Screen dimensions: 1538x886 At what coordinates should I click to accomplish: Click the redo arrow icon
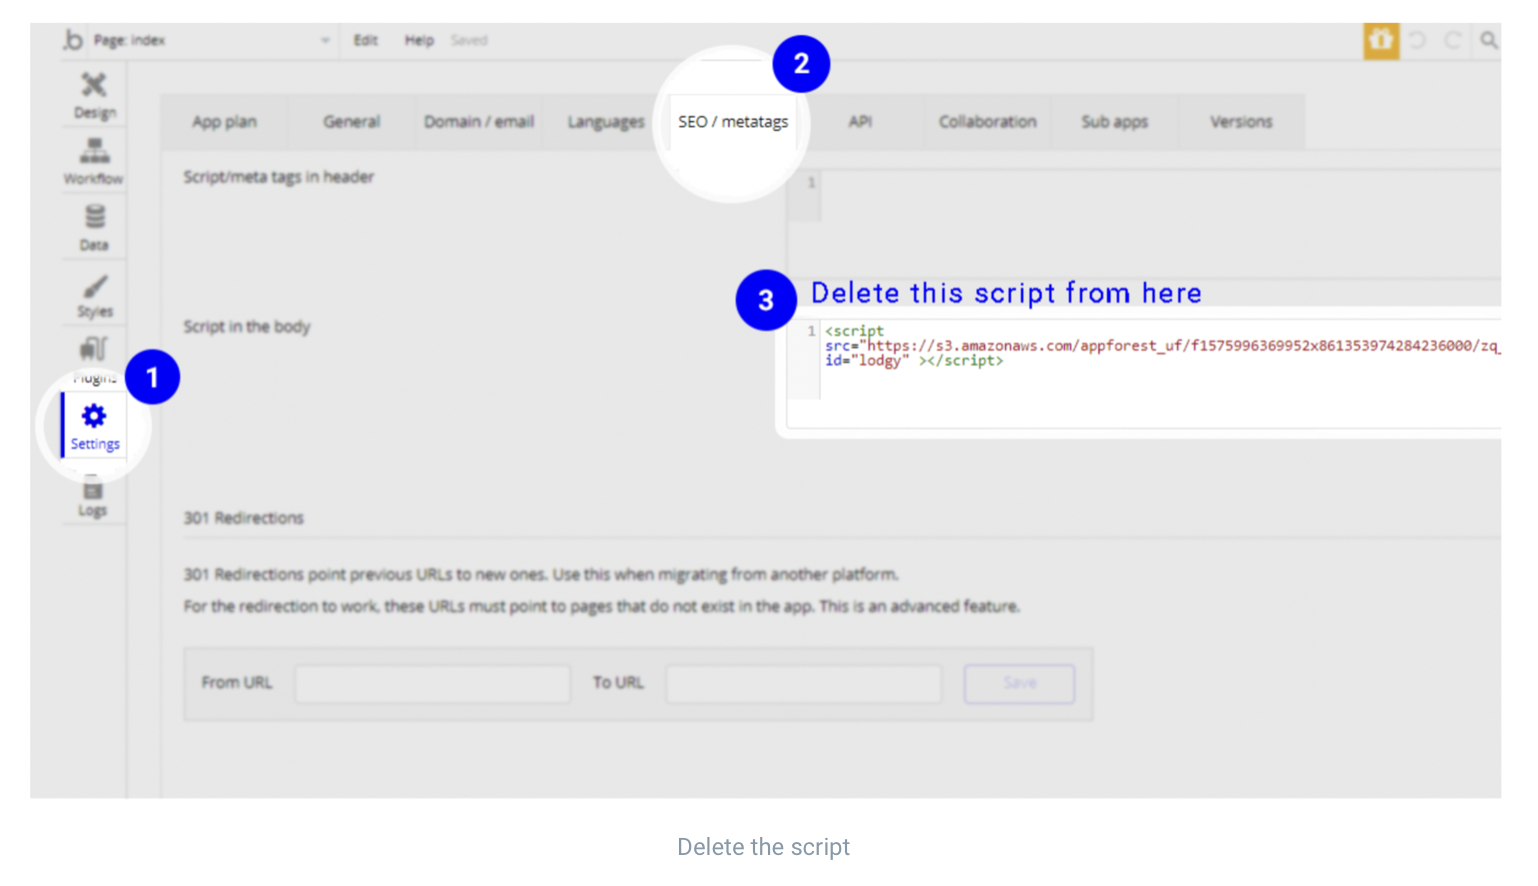(1452, 40)
